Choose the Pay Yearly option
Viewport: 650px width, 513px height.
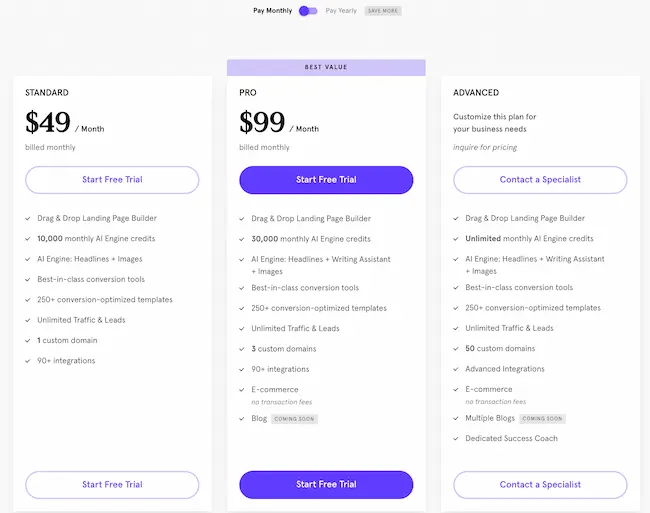click(341, 11)
